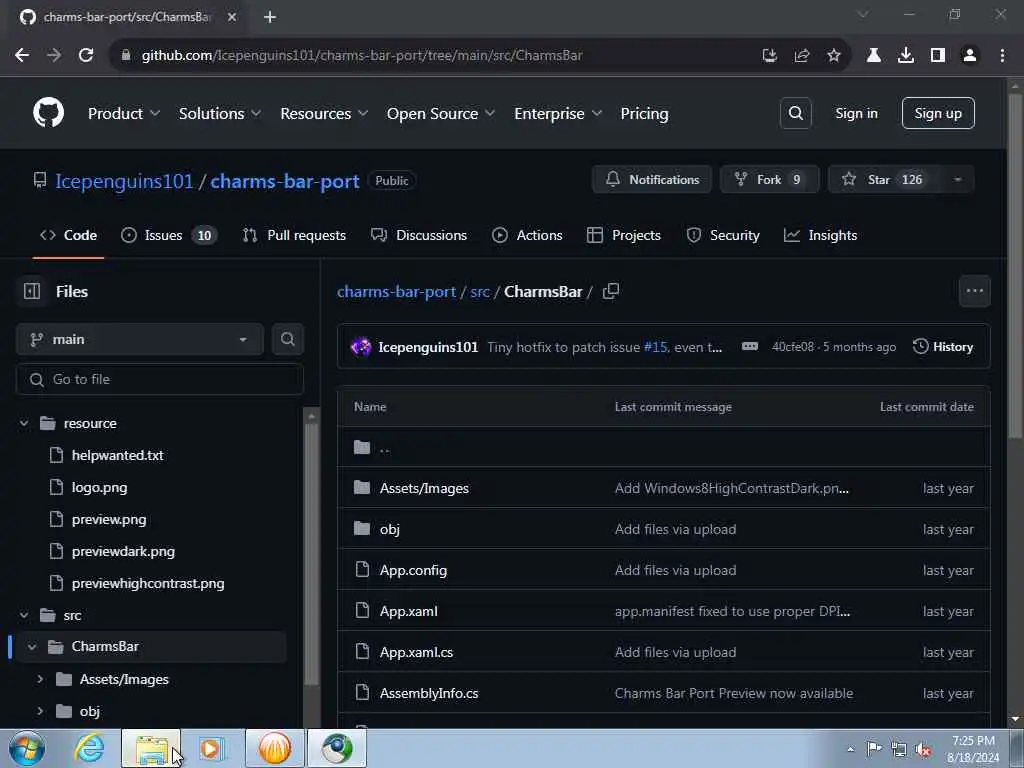Open install app icon in address bar

pos(770,56)
